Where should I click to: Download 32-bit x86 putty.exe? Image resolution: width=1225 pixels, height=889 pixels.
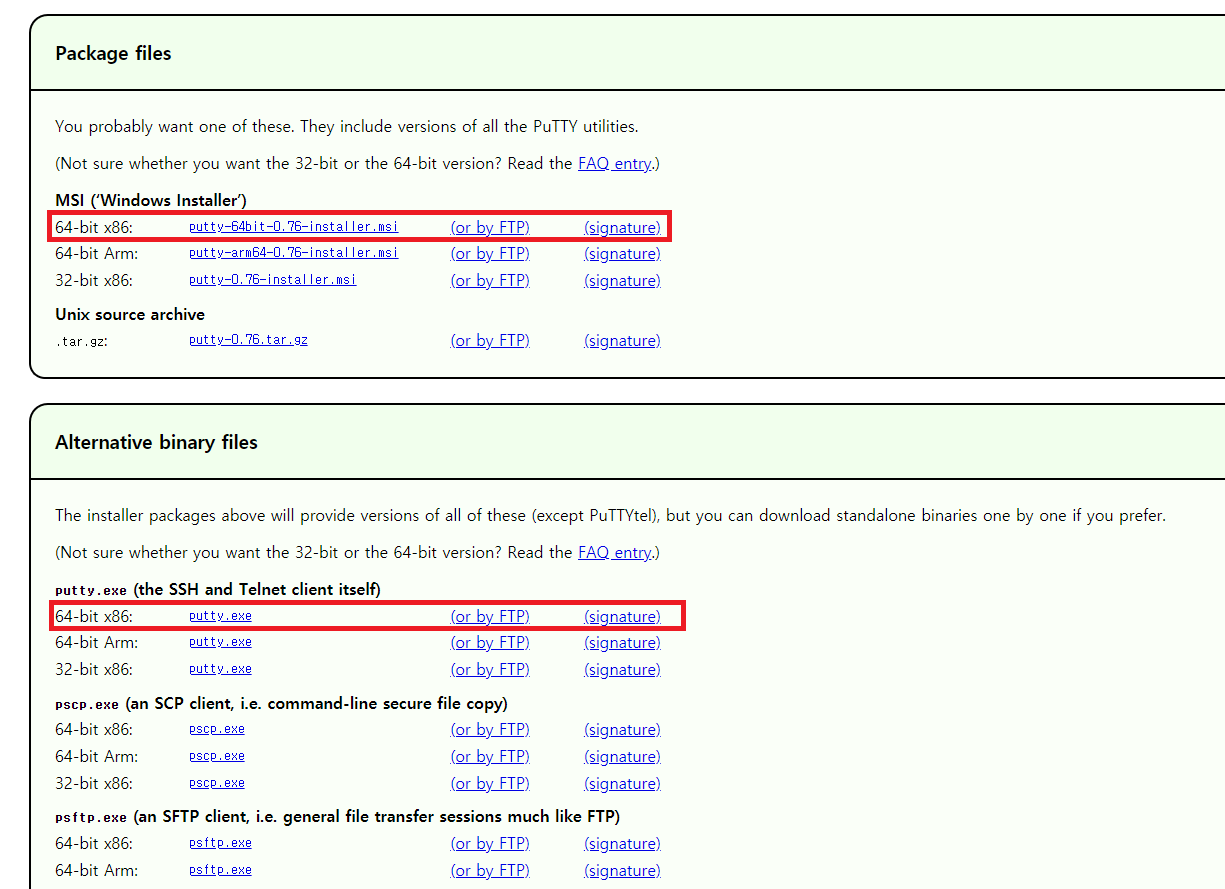coord(220,669)
